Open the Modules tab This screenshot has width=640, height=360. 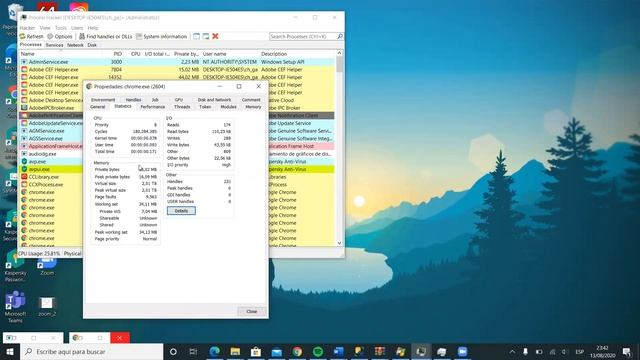point(228,107)
